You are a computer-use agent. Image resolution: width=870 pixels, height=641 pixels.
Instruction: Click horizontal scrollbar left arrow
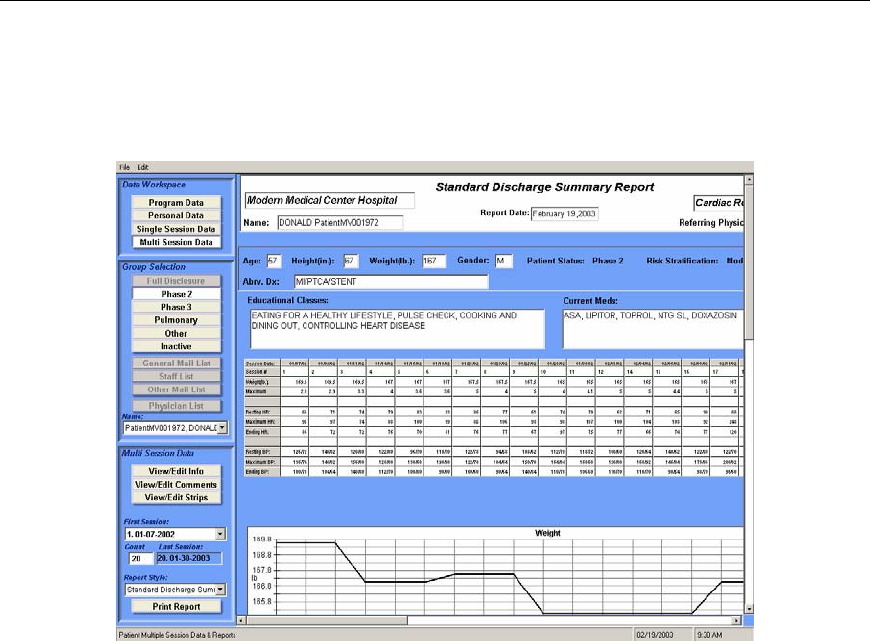(241, 620)
